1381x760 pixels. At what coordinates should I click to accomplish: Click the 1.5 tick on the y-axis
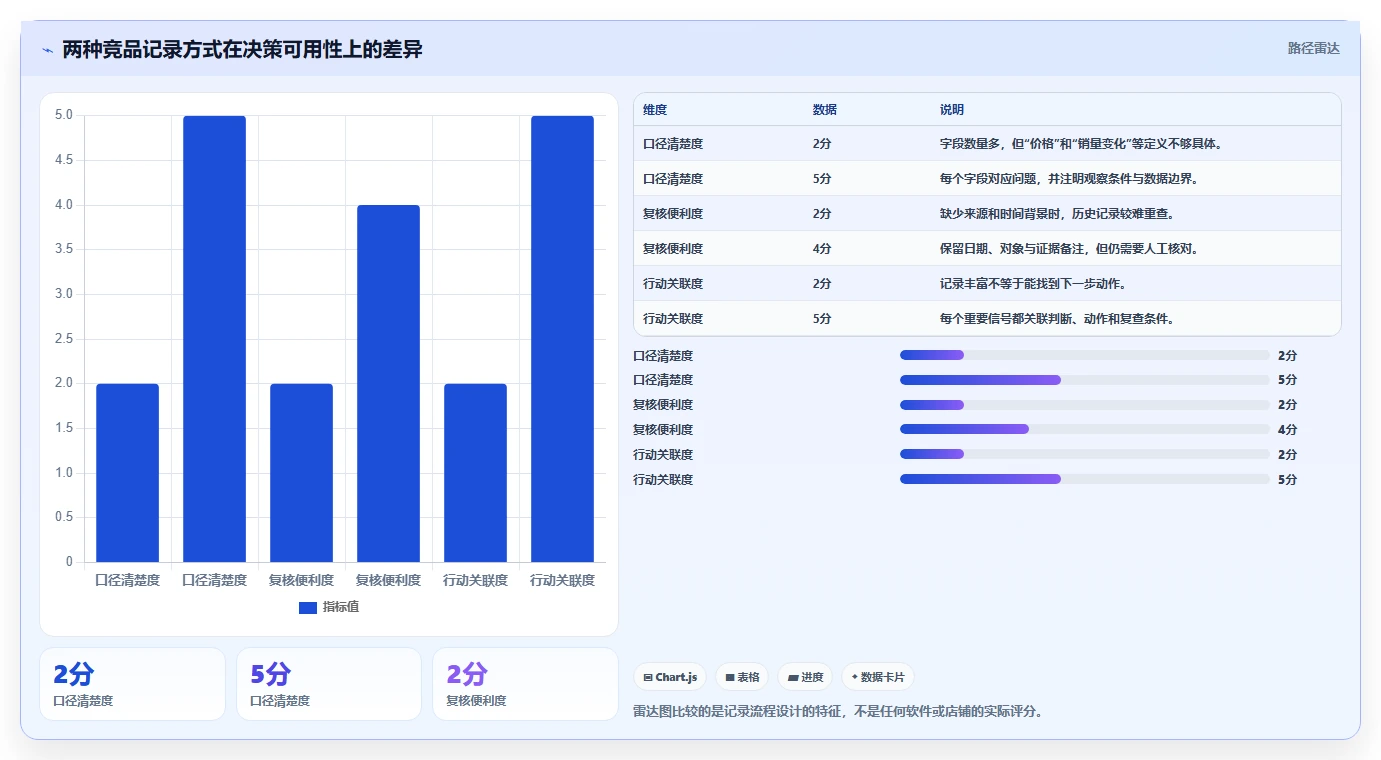click(64, 428)
